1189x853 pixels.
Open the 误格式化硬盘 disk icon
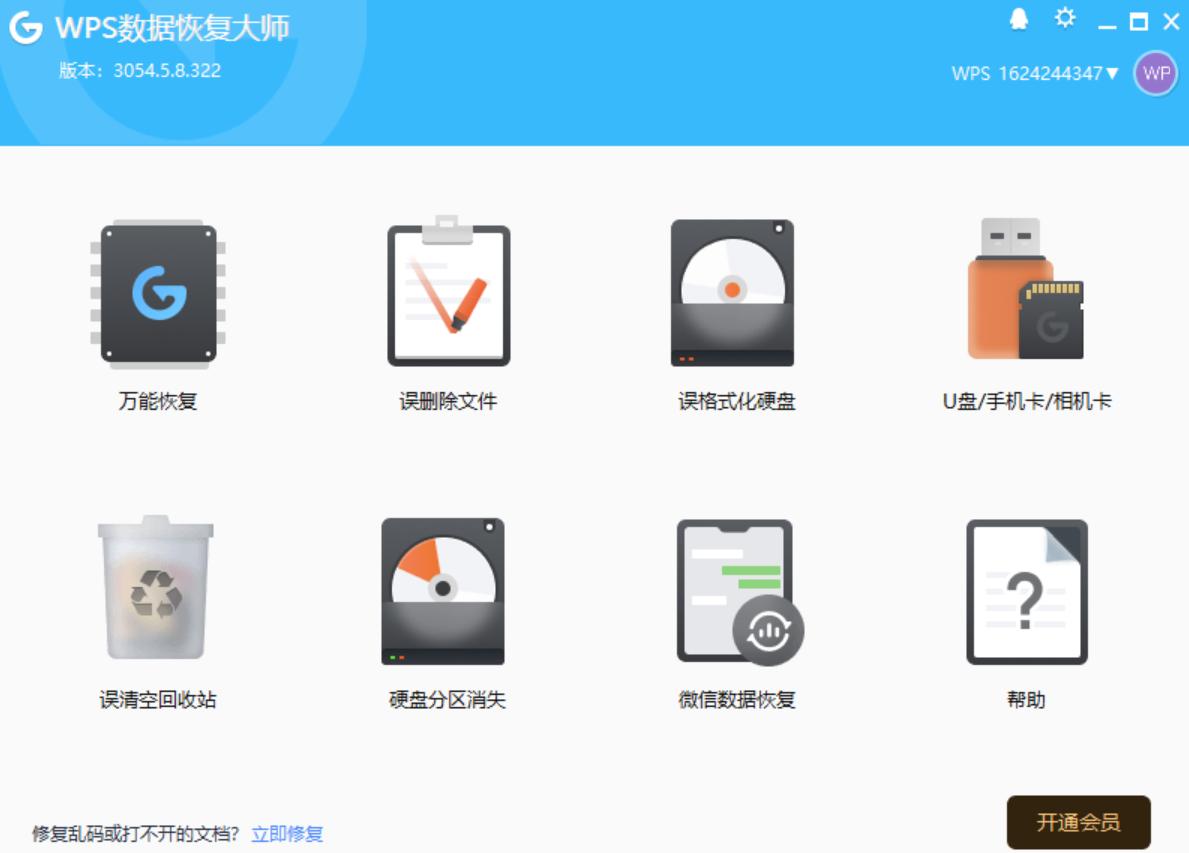coord(733,293)
